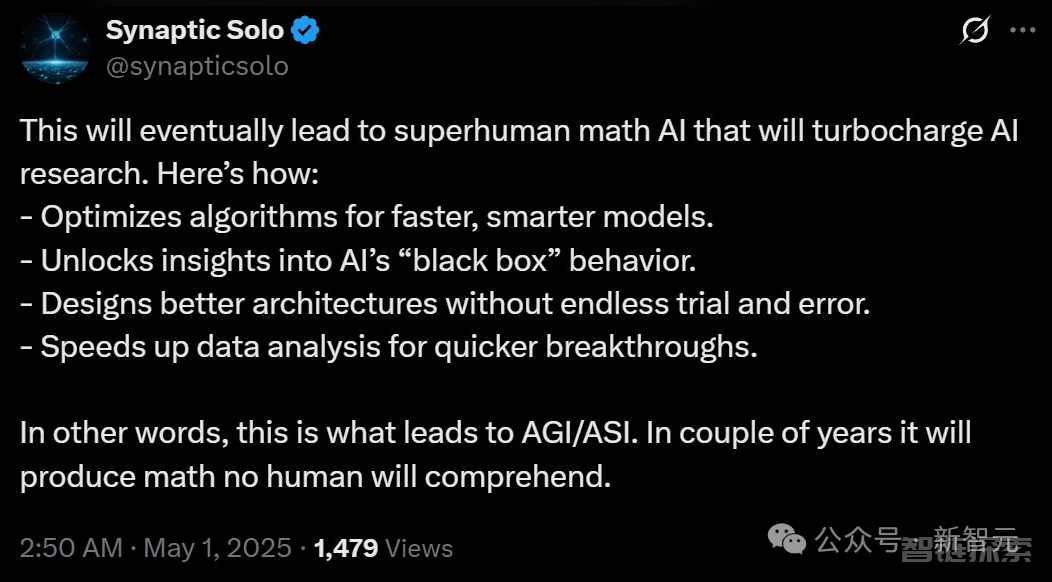Click the 2:50 AM timestamp
The height and width of the screenshot is (582, 1052).
click(71, 548)
